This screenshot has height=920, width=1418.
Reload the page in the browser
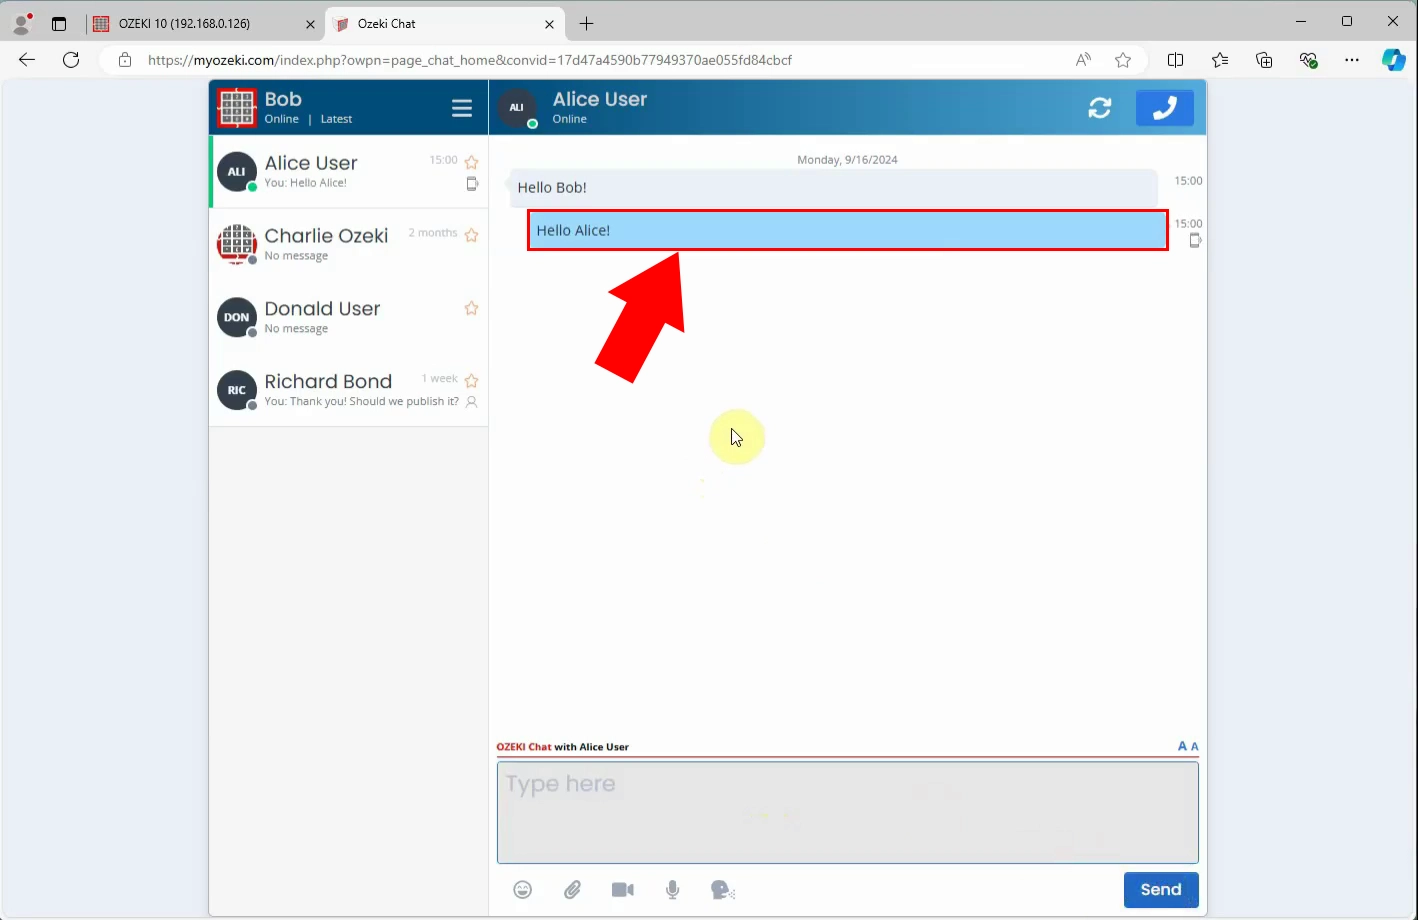(71, 60)
